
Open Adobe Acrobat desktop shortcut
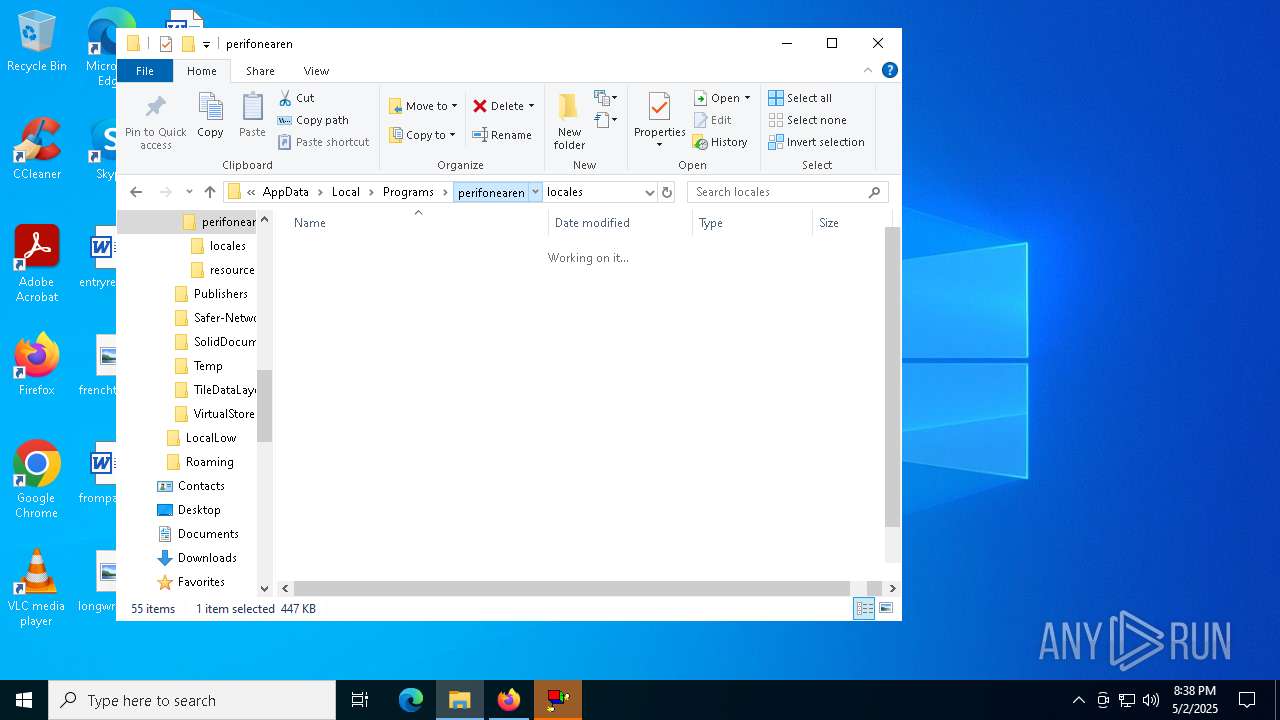click(x=37, y=264)
